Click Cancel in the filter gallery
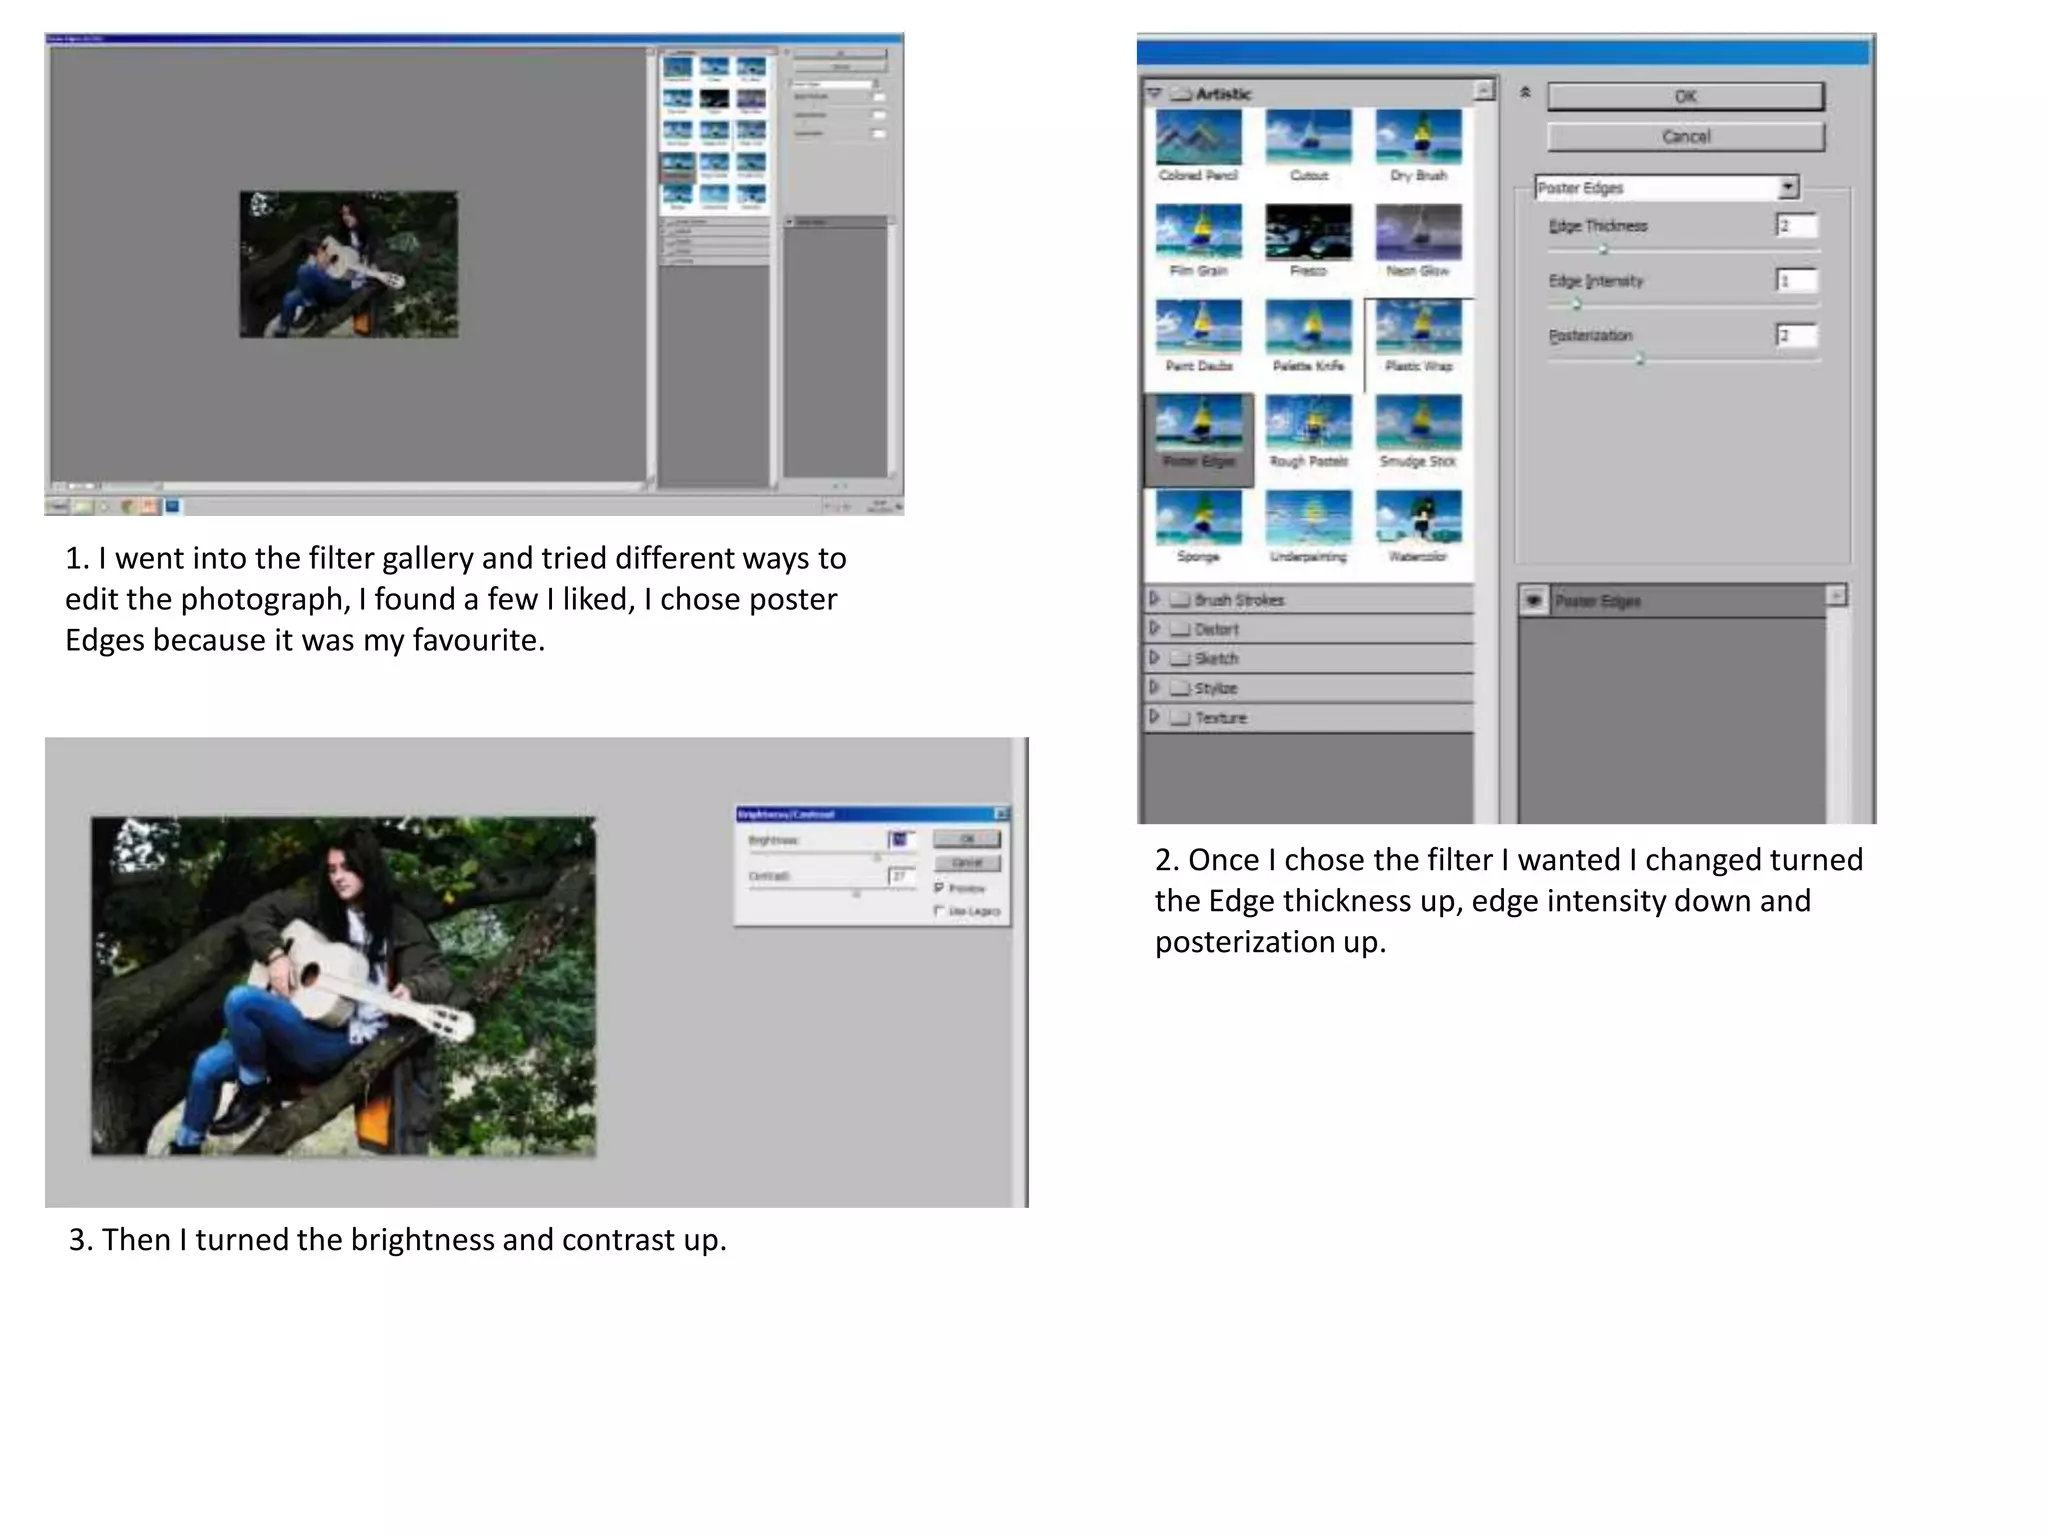2048x1536 pixels. click(1685, 136)
